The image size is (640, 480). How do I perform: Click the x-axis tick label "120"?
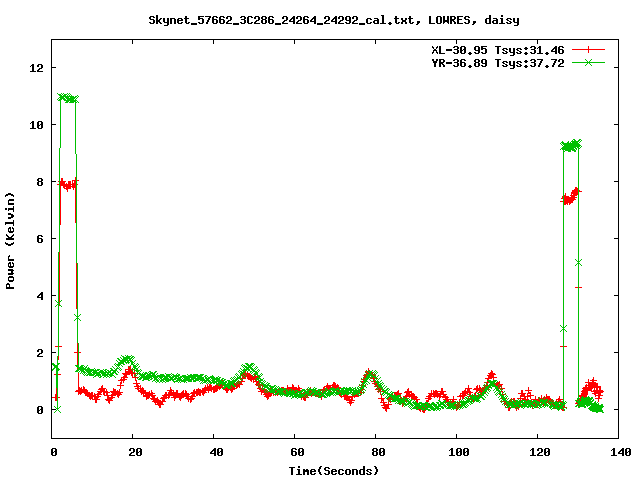pos(540,452)
